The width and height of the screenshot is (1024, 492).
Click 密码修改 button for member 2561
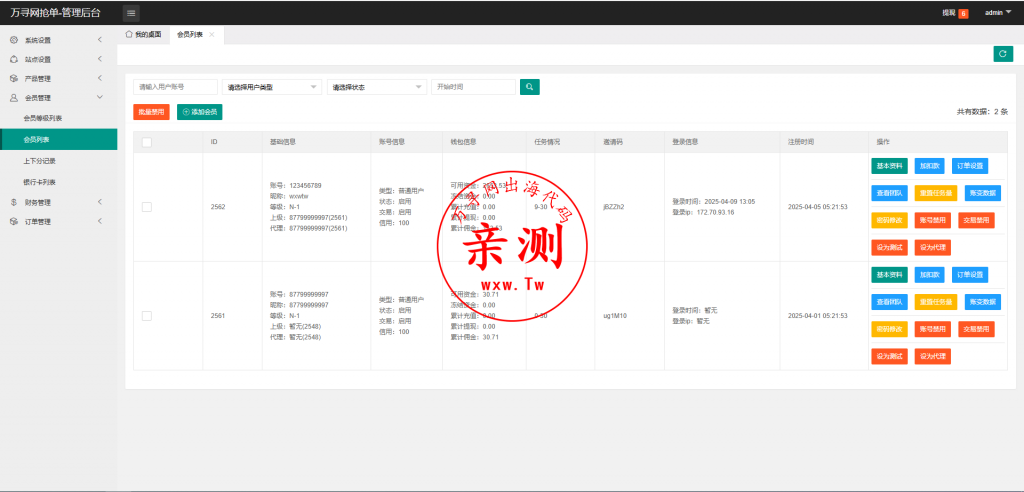889,329
